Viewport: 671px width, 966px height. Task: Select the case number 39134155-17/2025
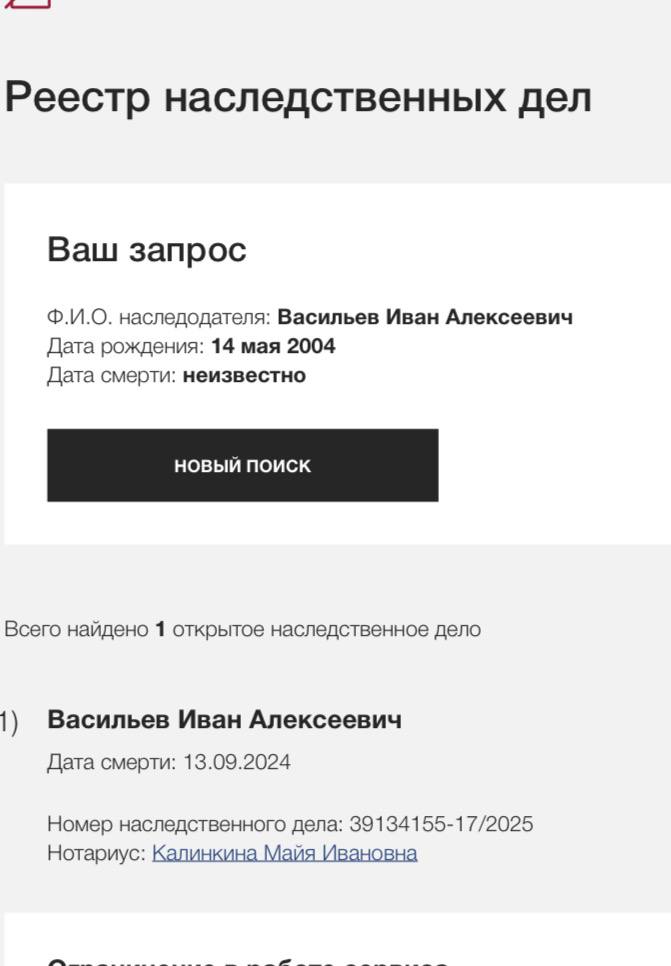(441, 824)
